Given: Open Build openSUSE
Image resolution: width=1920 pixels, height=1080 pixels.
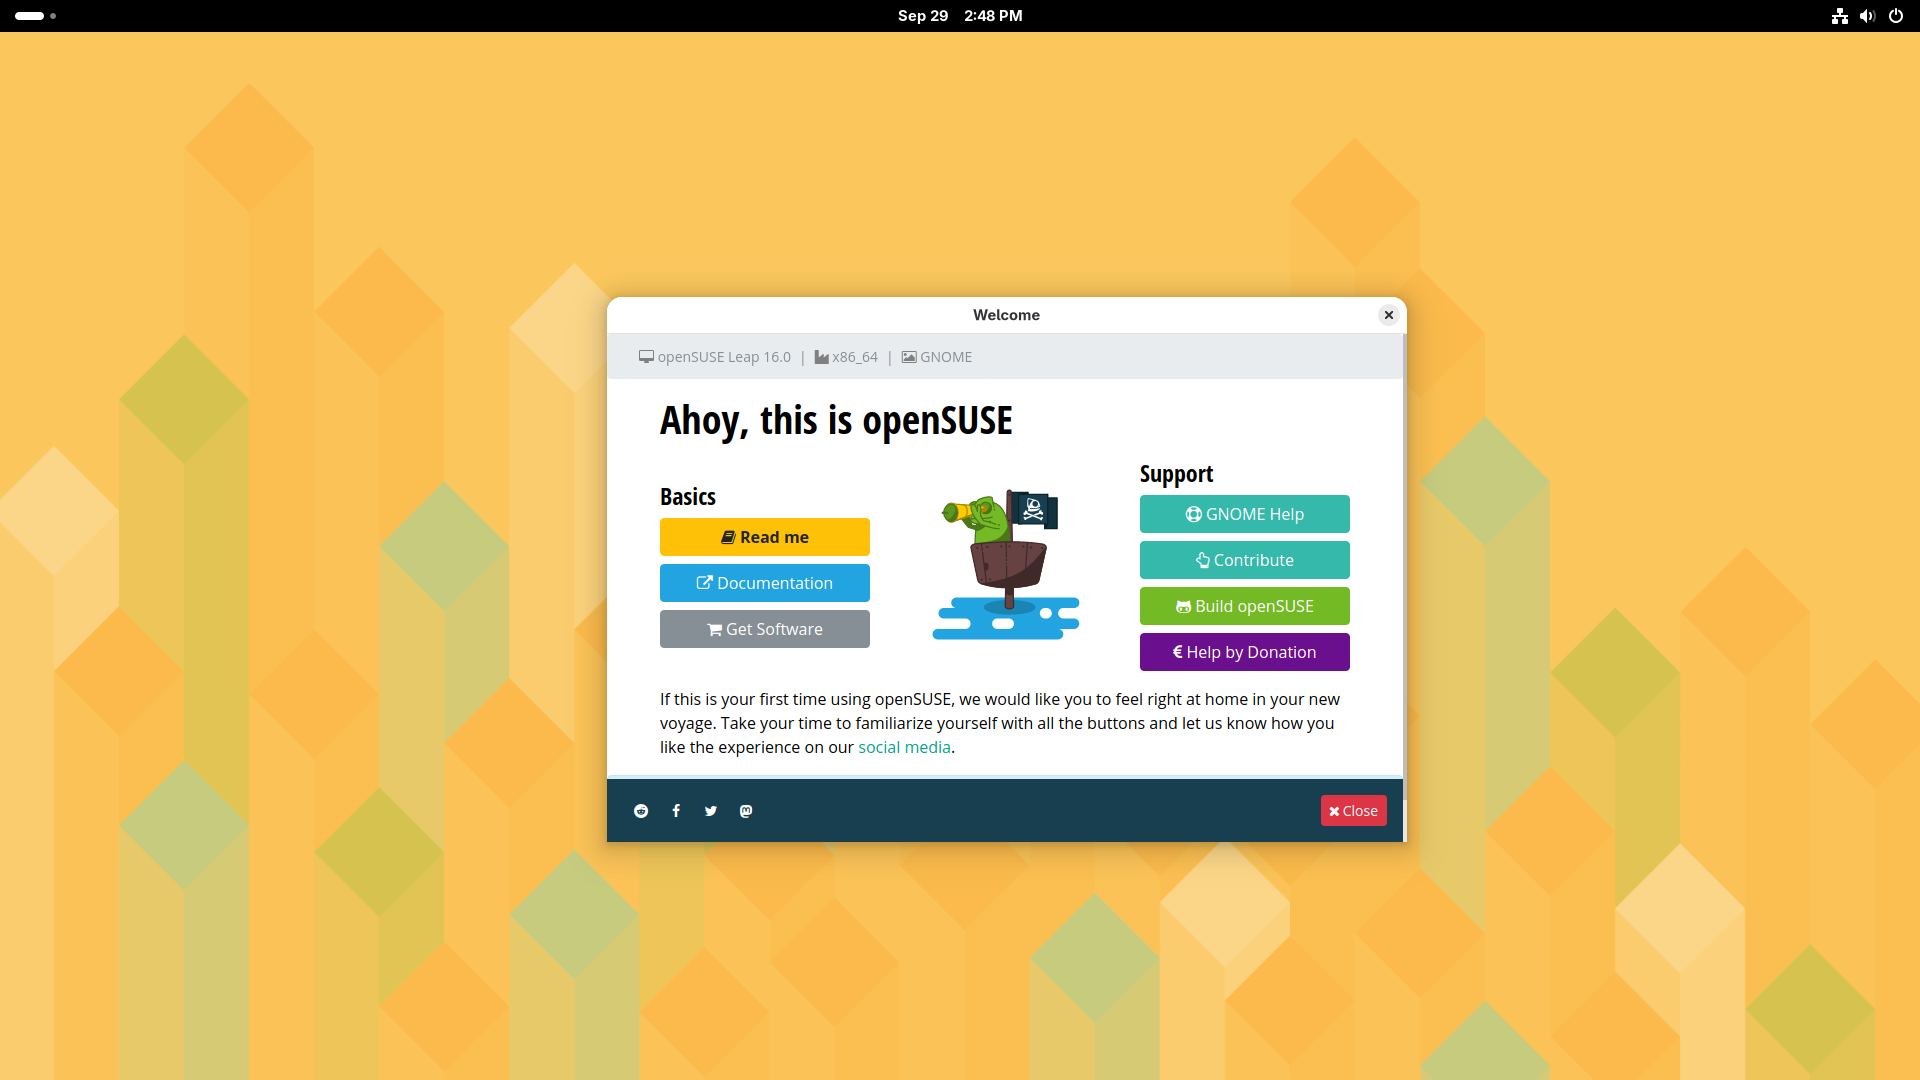Looking at the screenshot, I should [x=1244, y=606].
